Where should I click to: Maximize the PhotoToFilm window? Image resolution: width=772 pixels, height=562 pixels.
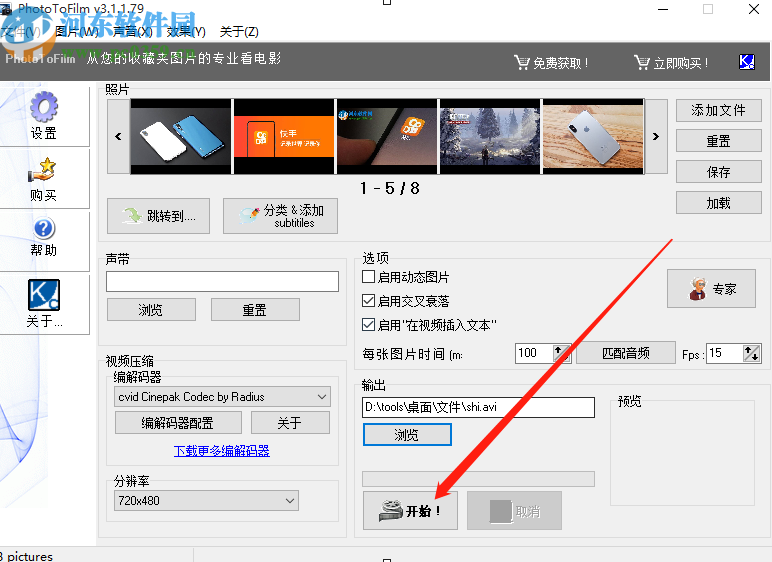(x=708, y=9)
